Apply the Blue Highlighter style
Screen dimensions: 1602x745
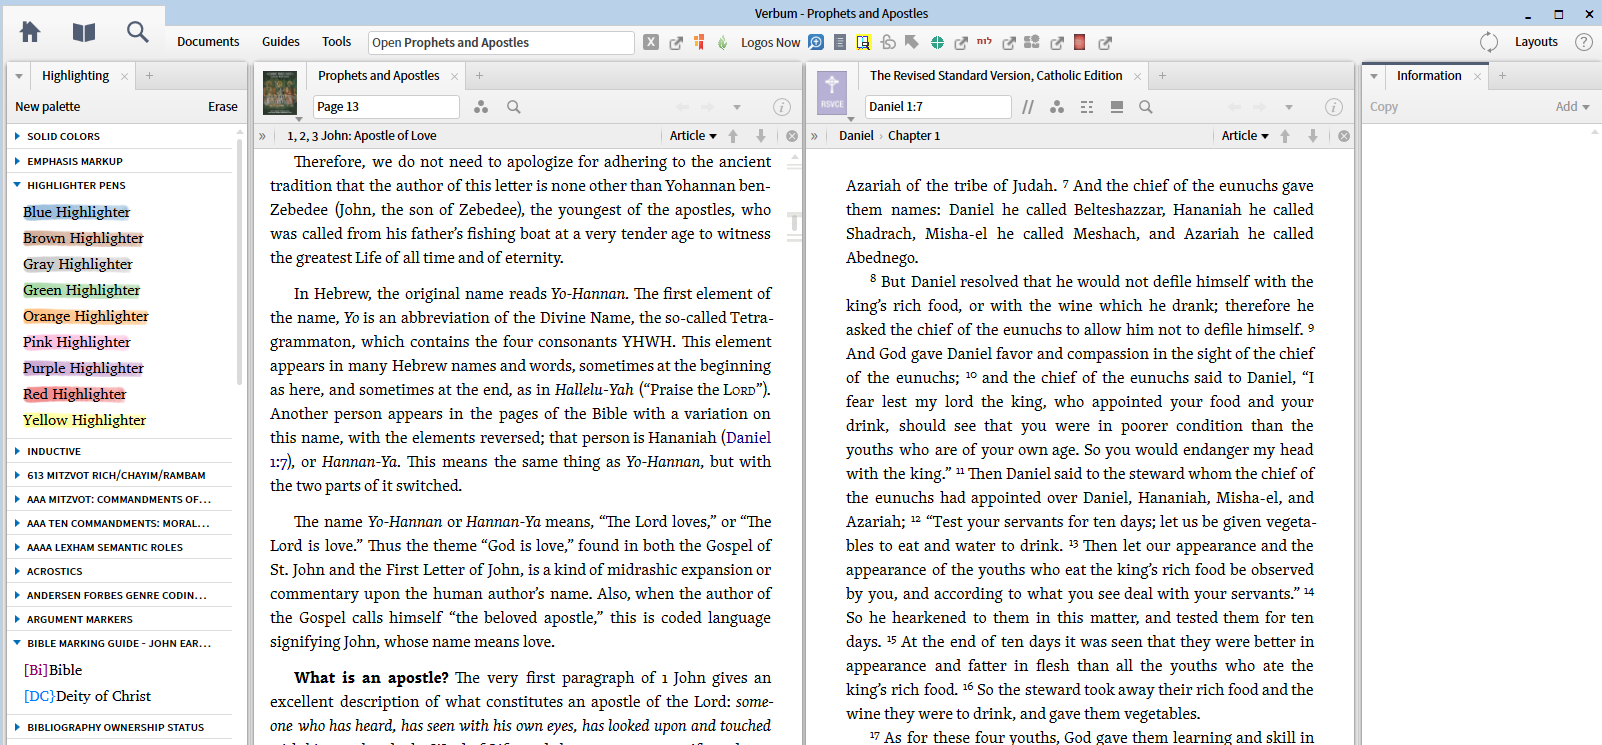(x=76, y=212)
